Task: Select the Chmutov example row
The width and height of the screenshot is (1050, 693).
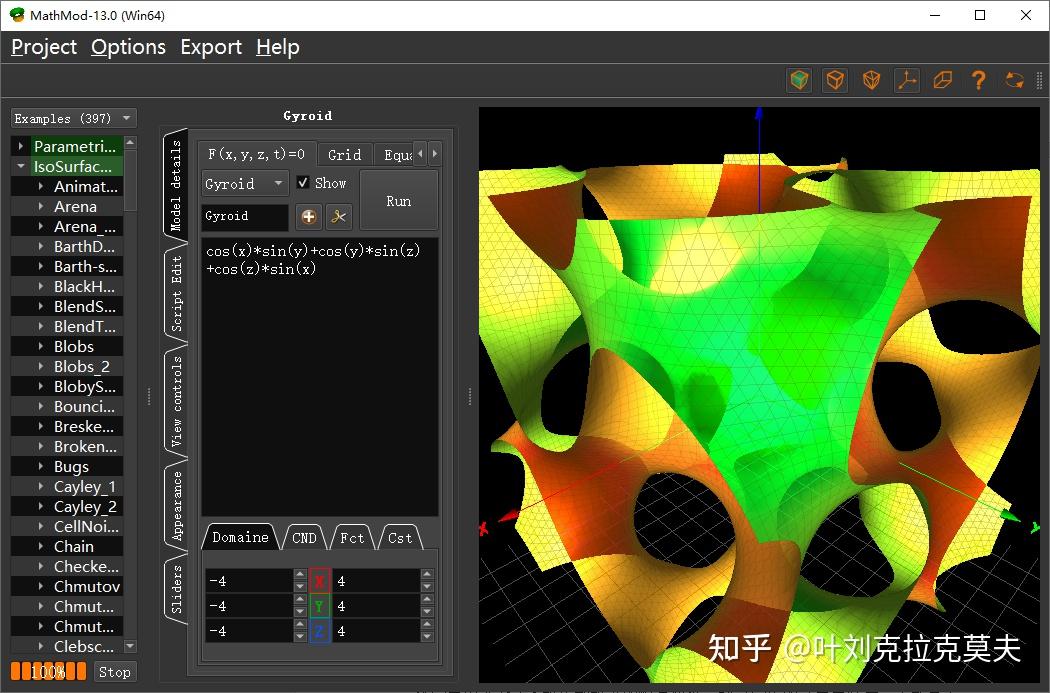Action: tap(67, 587)
